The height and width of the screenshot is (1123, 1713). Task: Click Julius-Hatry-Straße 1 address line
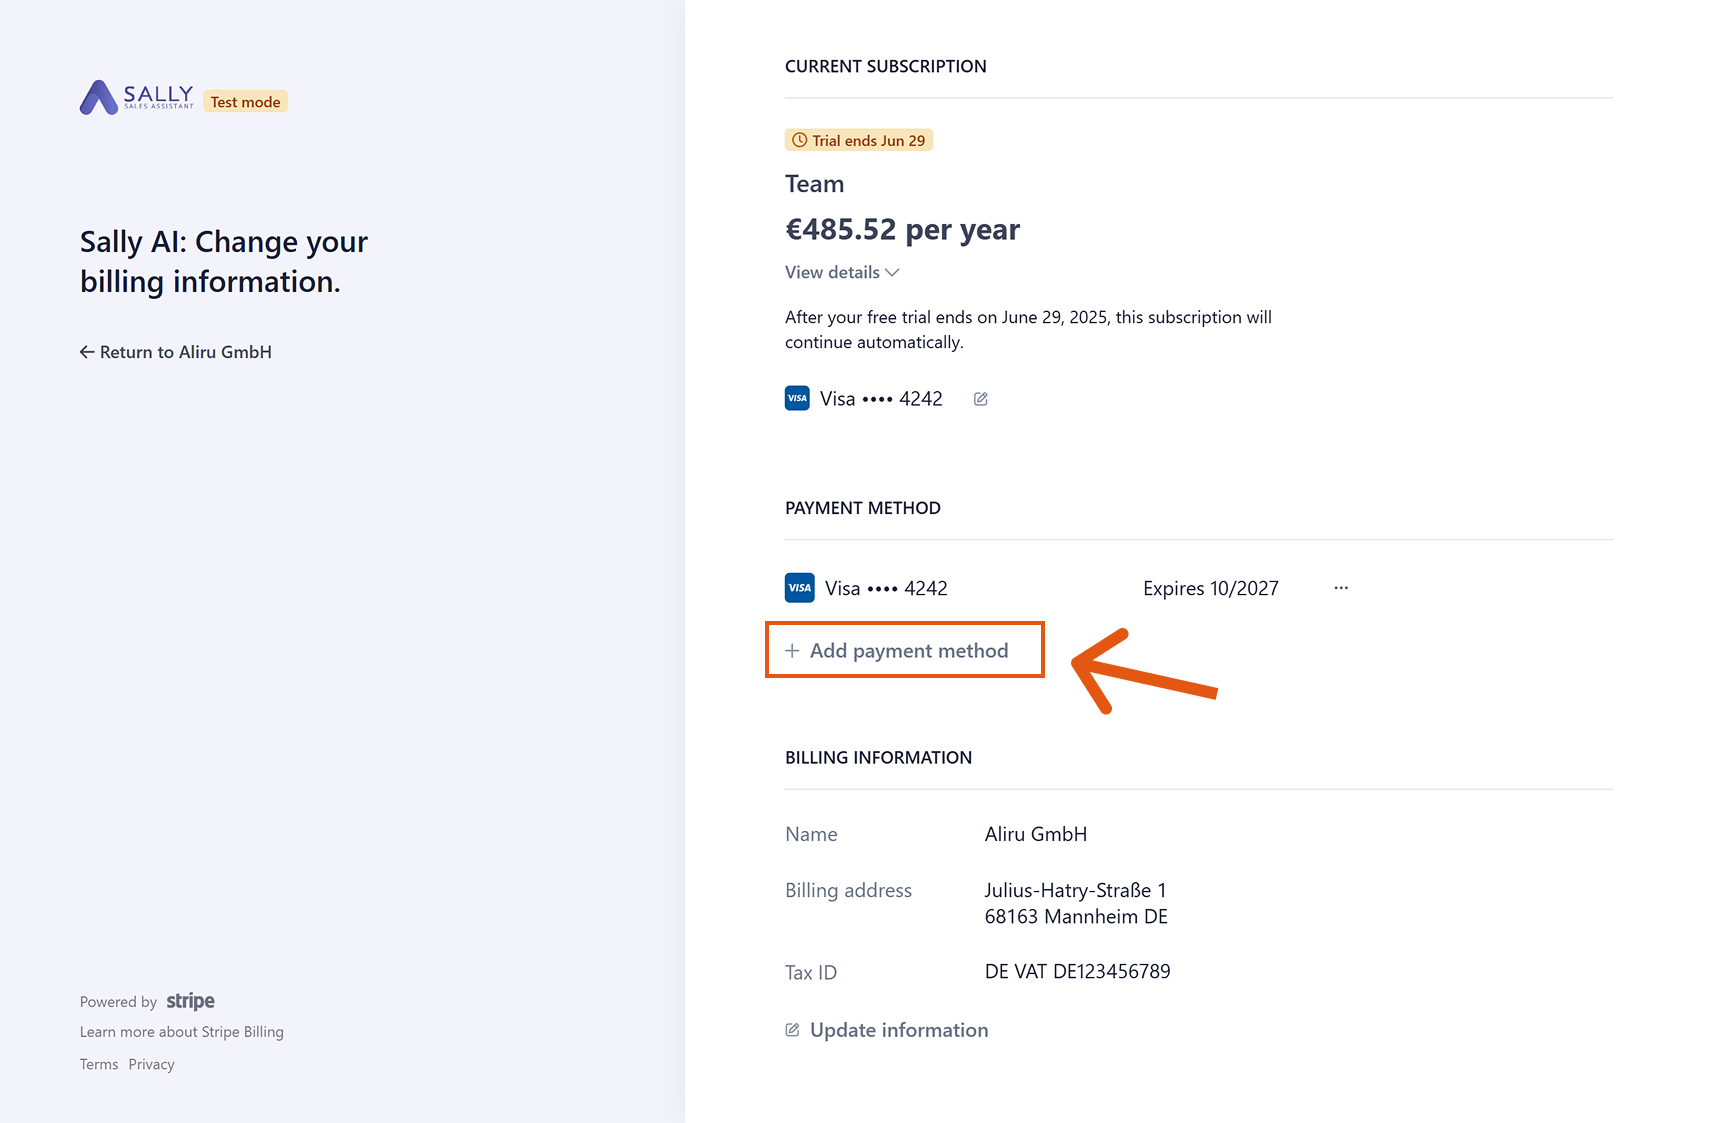(x=1076, y=890)
